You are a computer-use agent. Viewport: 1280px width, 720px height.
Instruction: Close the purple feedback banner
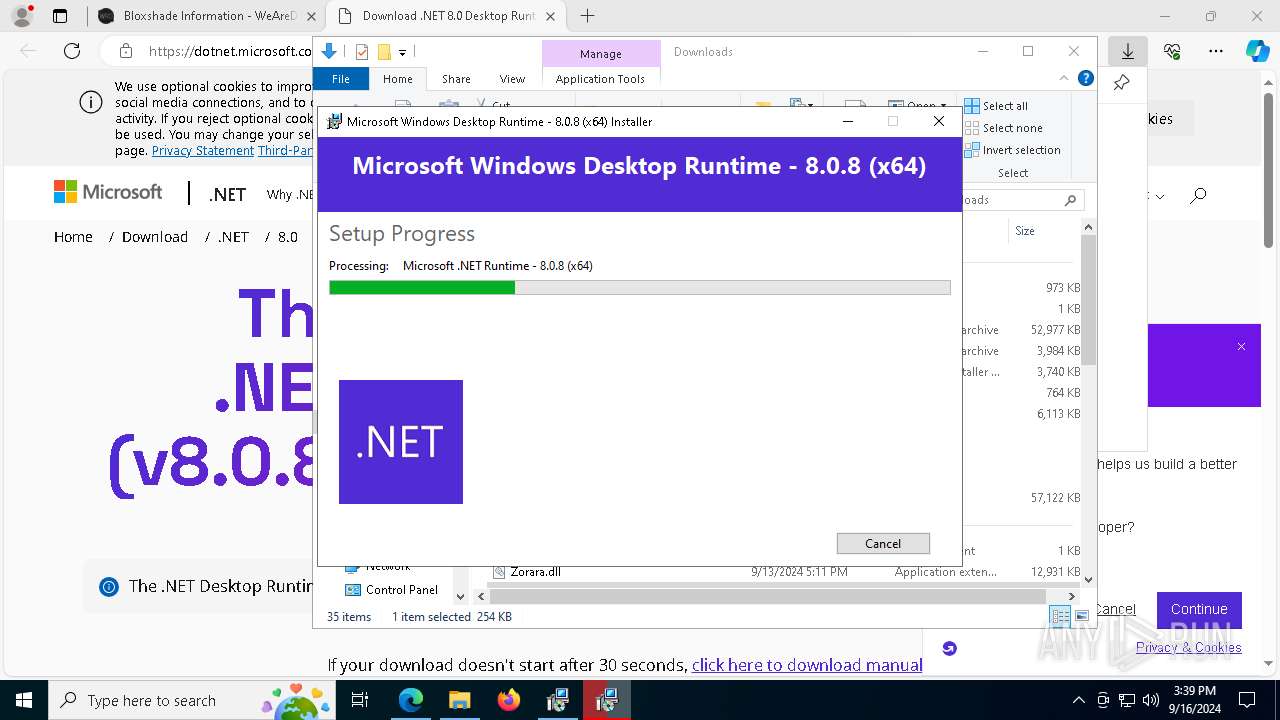point(1241,347)
